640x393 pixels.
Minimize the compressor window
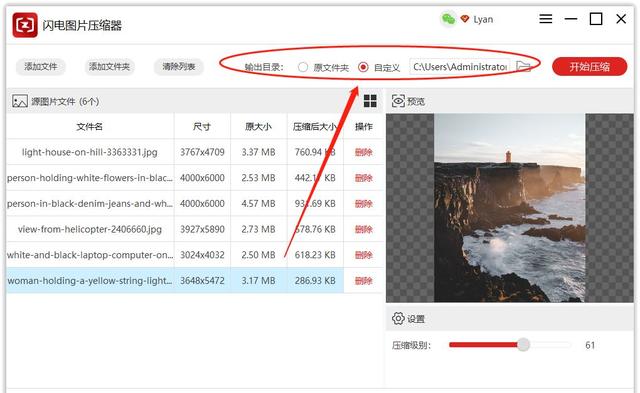(571, 19)
